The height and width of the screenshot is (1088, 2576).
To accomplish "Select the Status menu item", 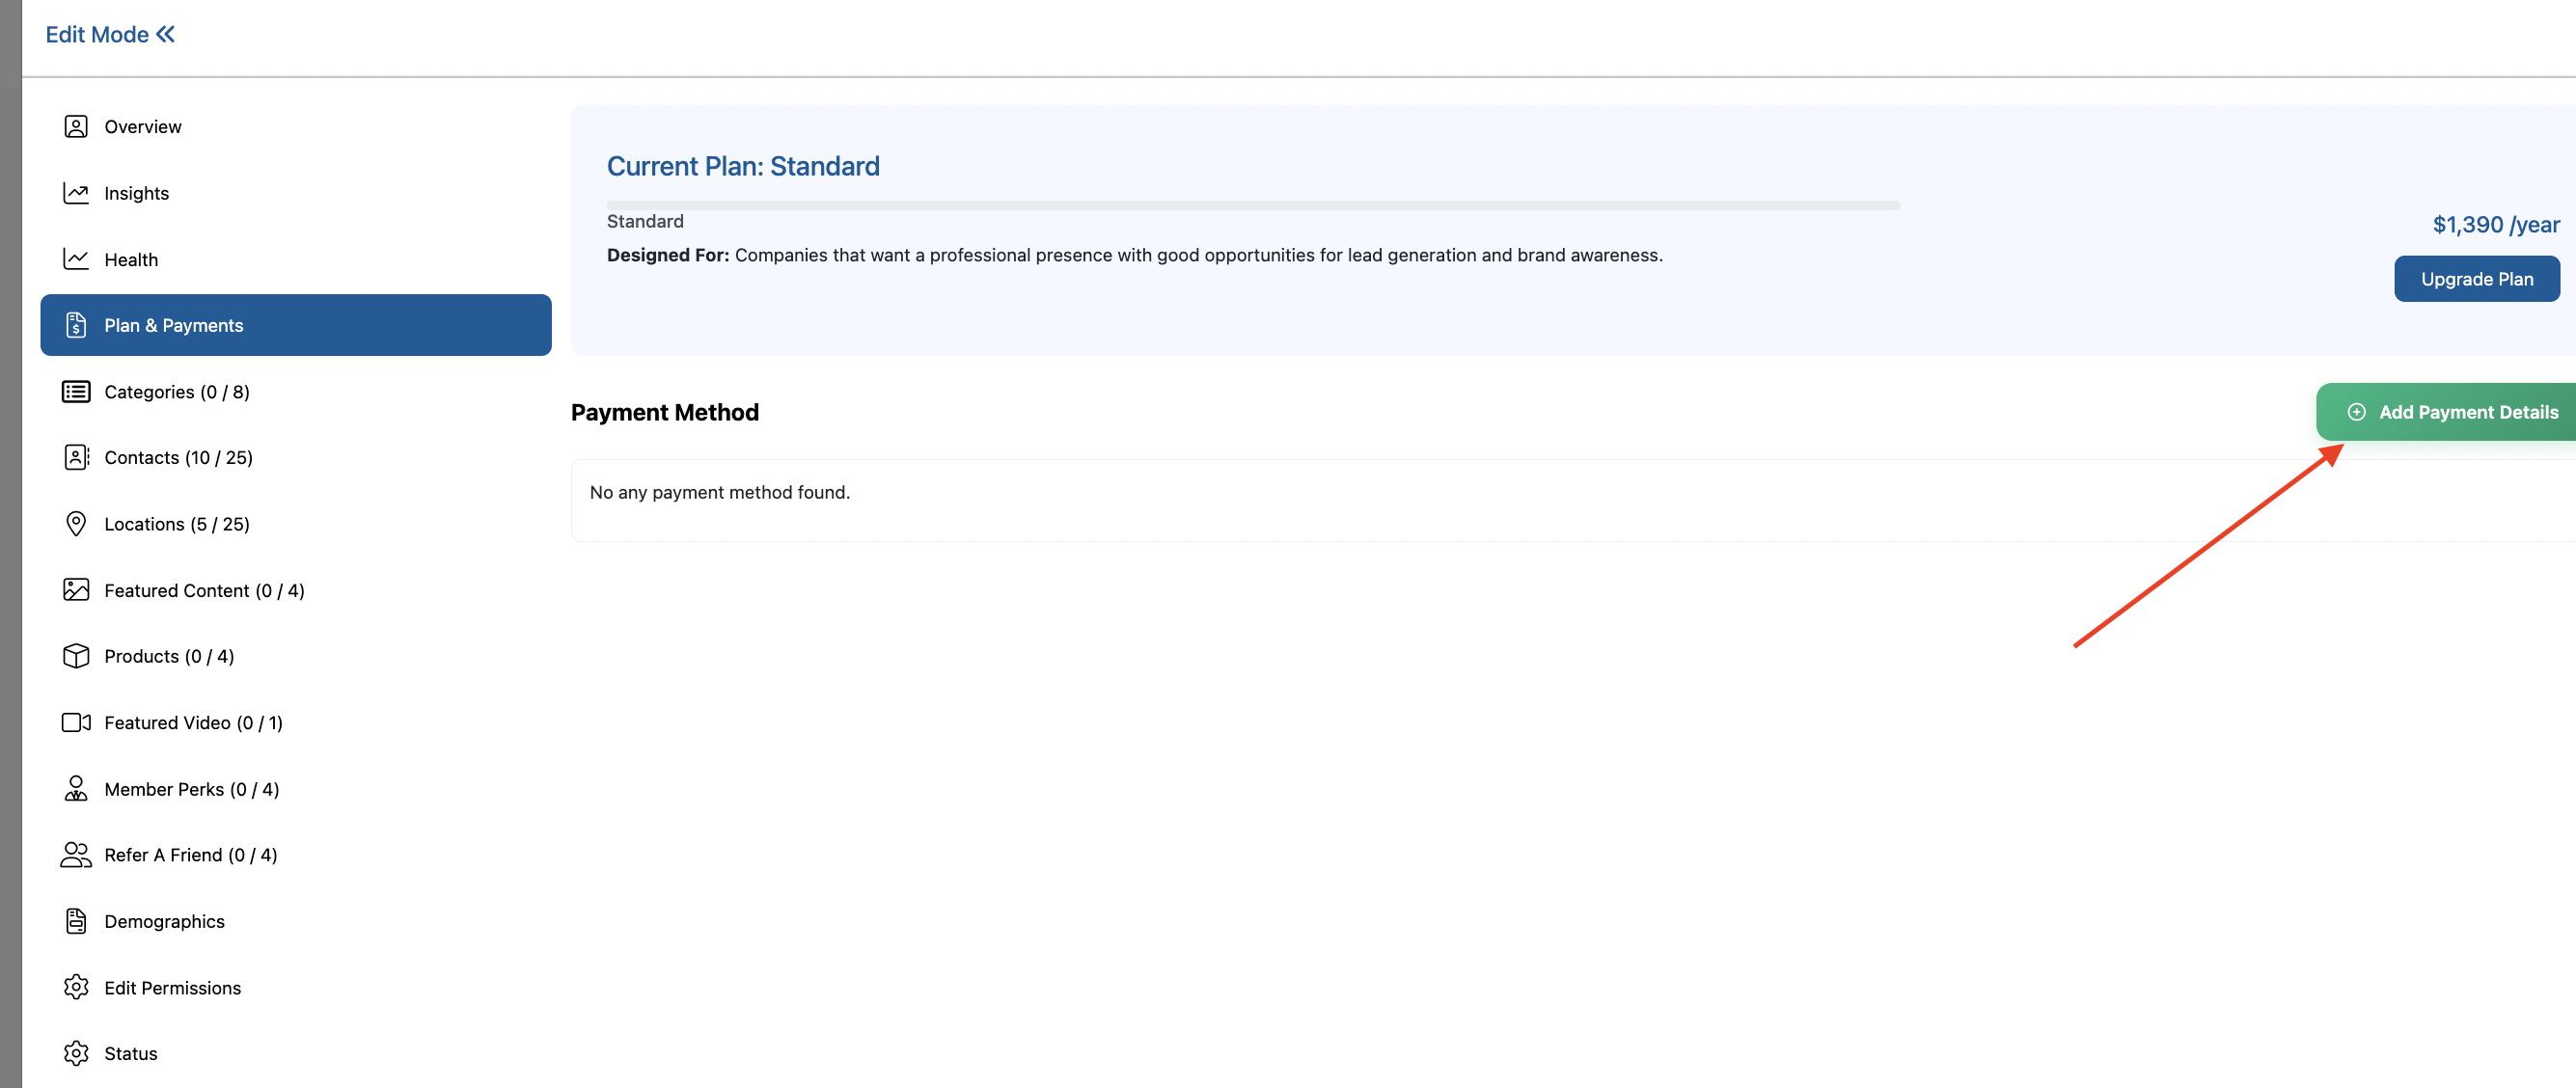I will [x=130, y=1054].
